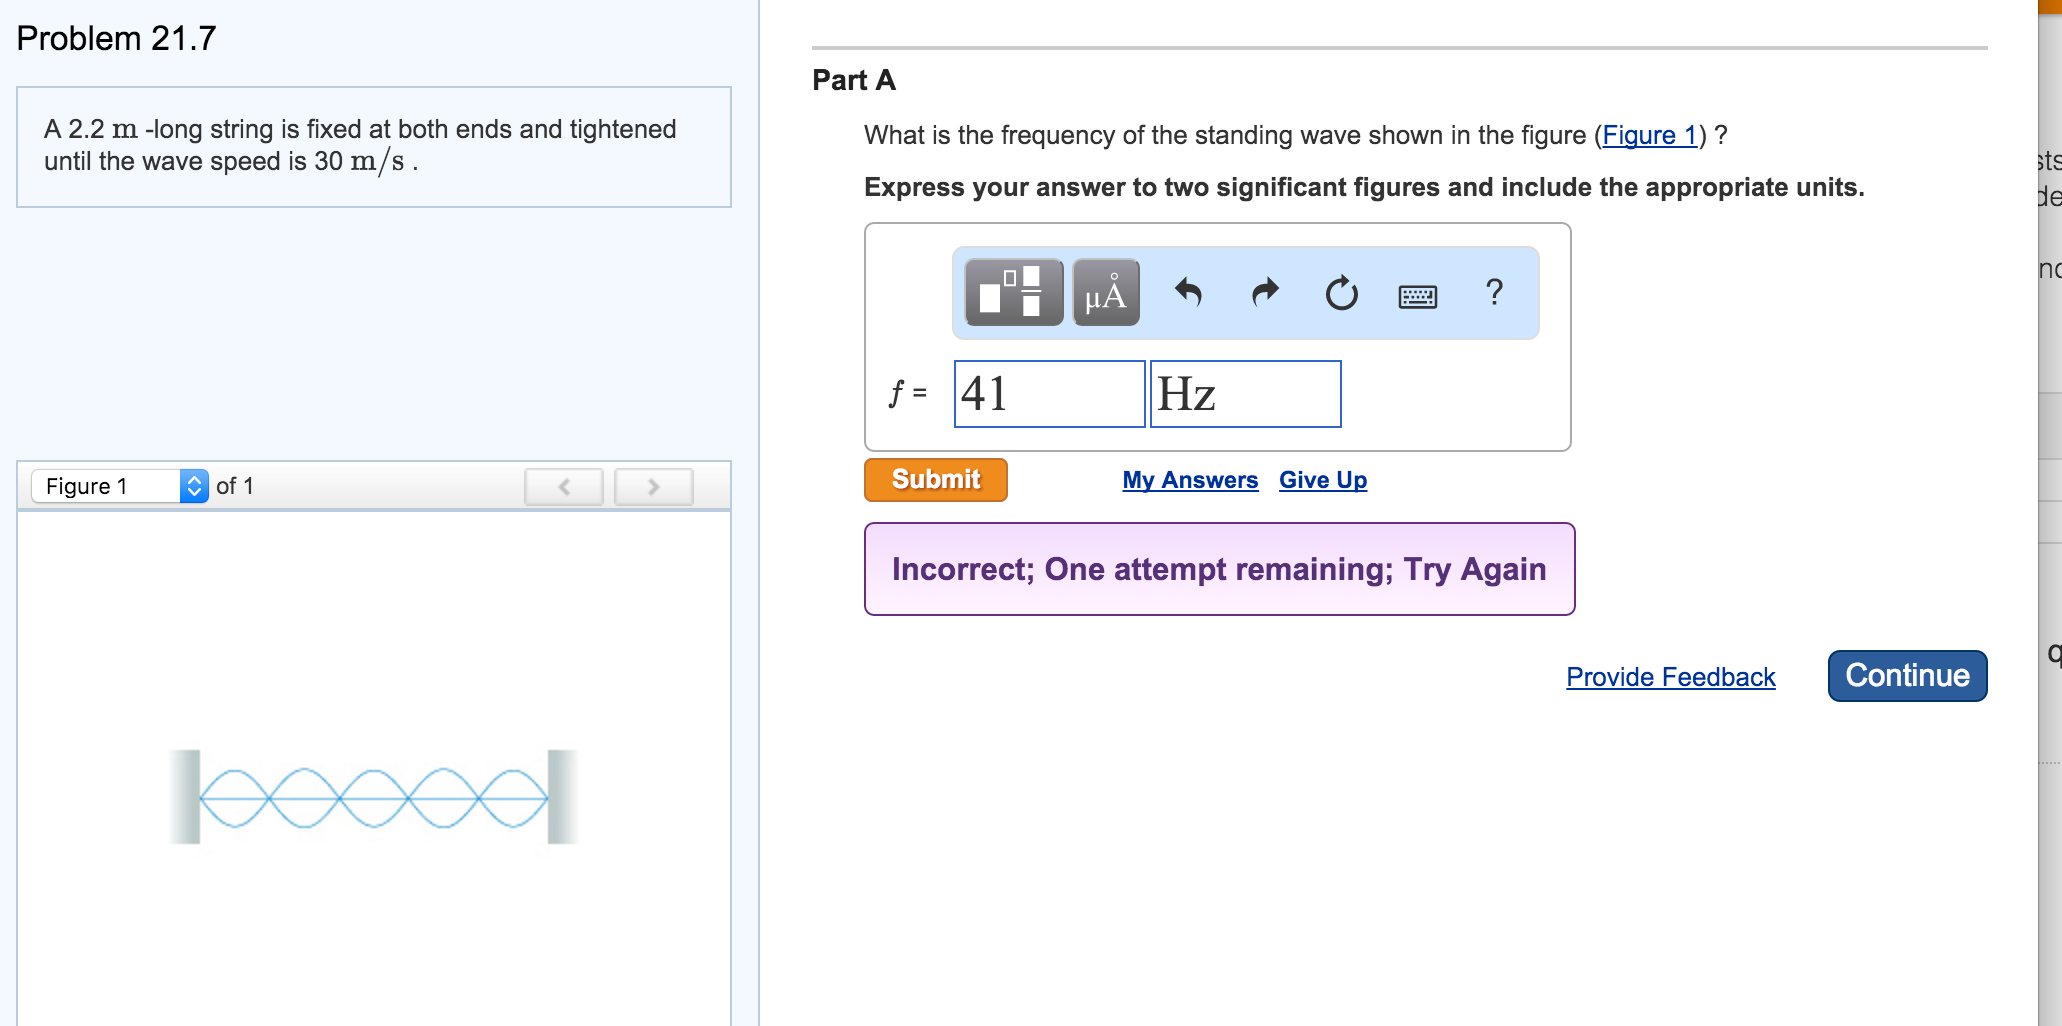This screenshot has height=1026, width=2062.
Task: Open the Figure 1 hyperlink in question
Action: [1650, 135]
